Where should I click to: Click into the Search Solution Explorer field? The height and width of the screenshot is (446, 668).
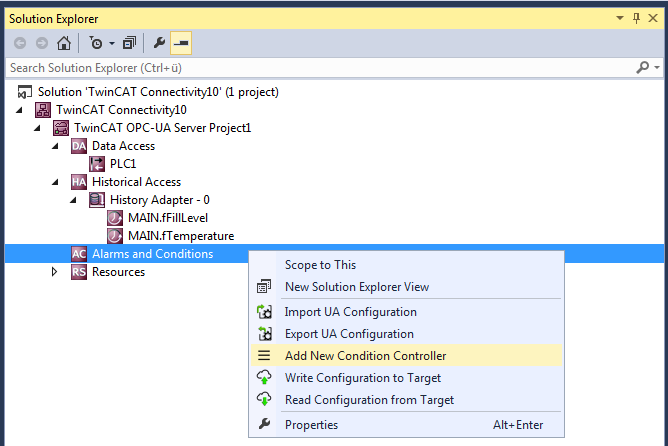(320, 68)
